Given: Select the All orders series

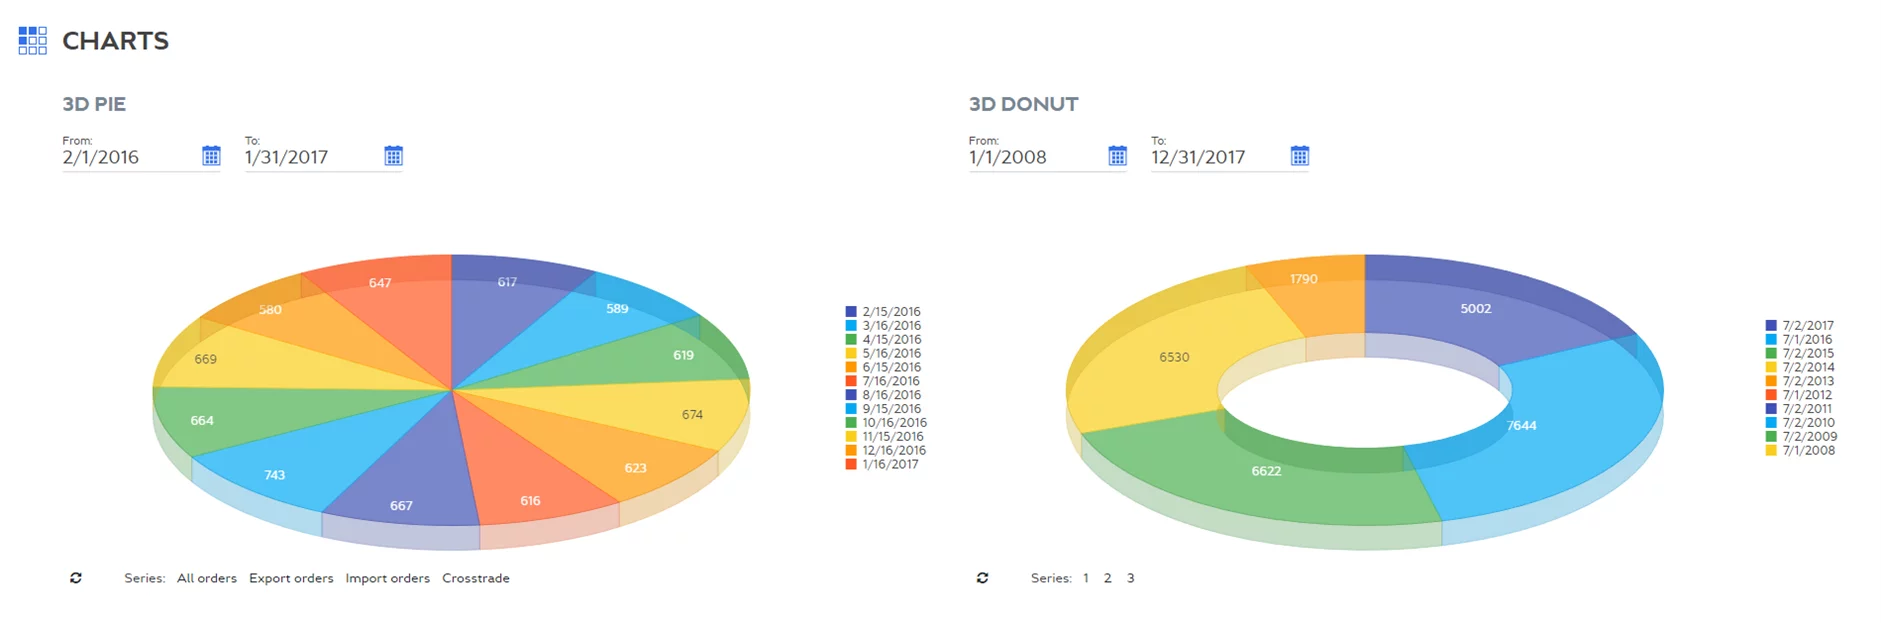Looking at the screenshot, I should pos(207,578).
